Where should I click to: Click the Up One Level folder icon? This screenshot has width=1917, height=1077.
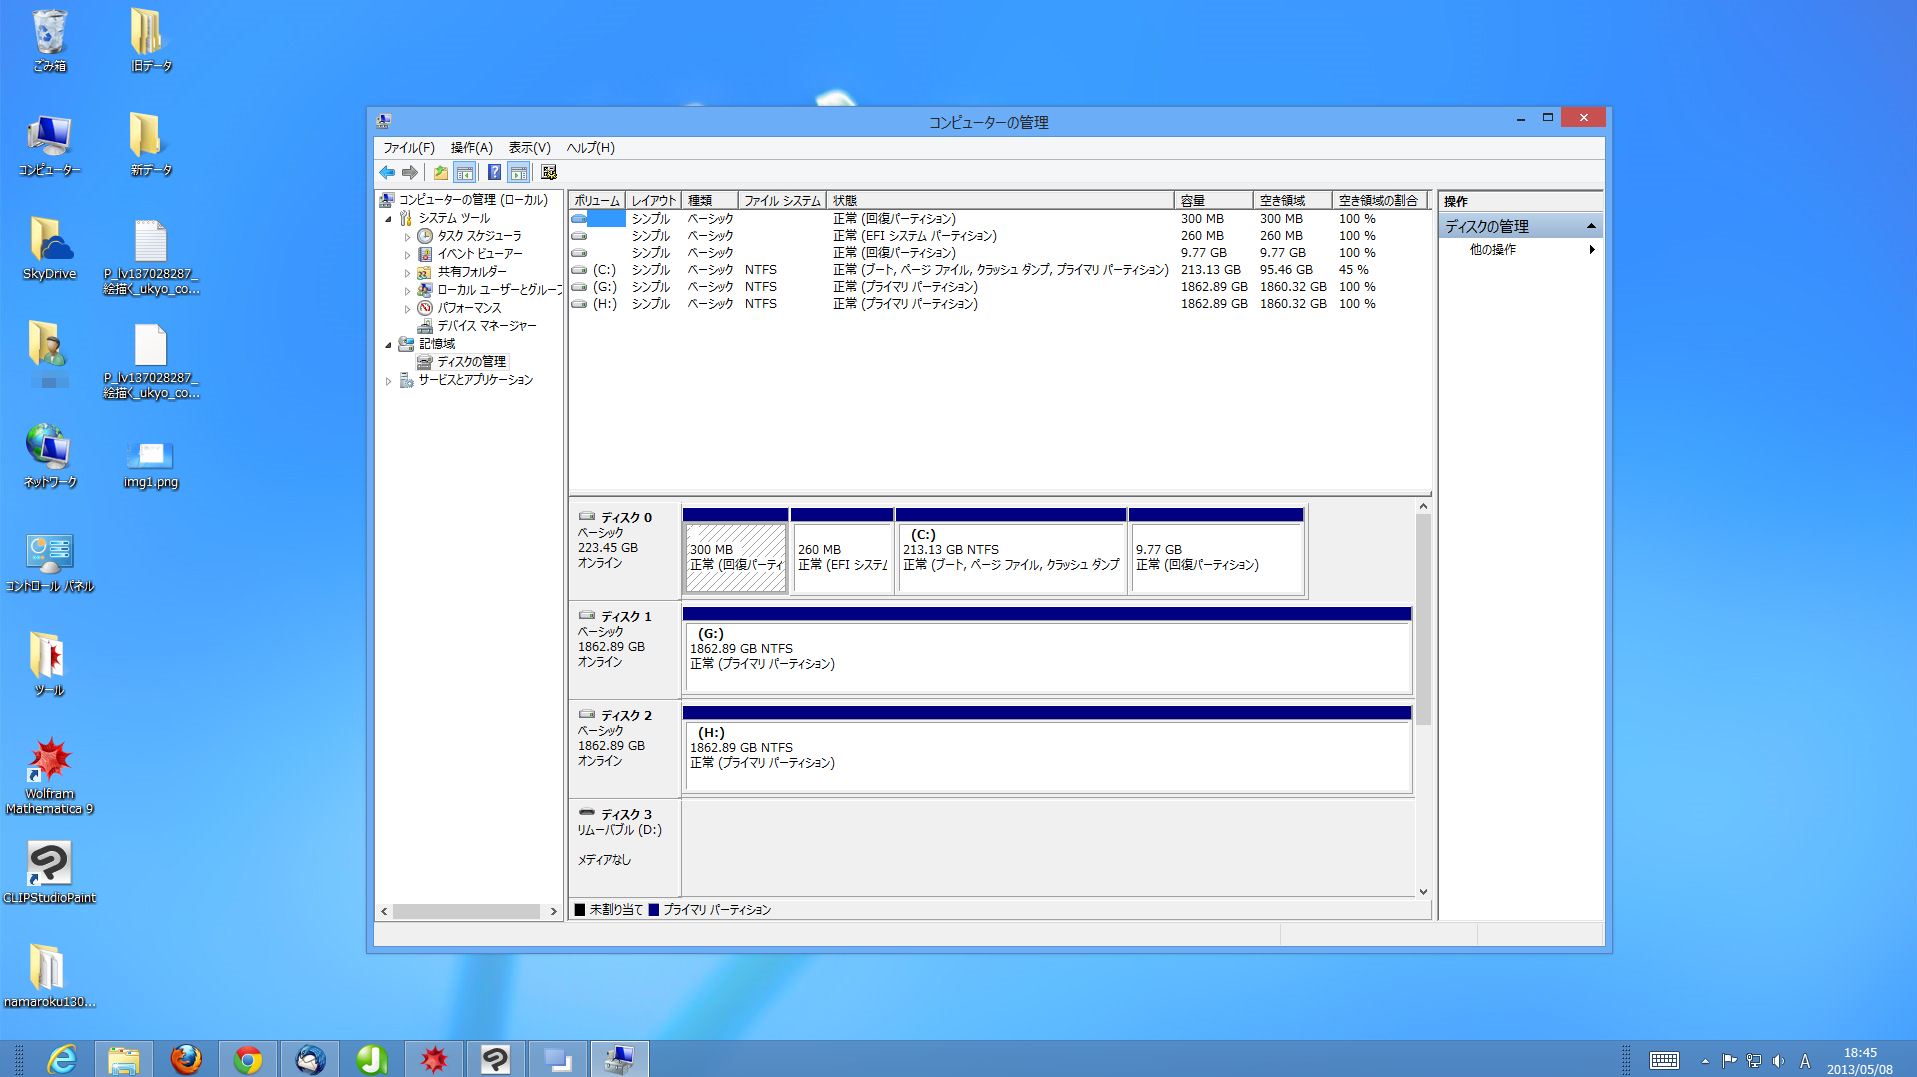point(440,173)
